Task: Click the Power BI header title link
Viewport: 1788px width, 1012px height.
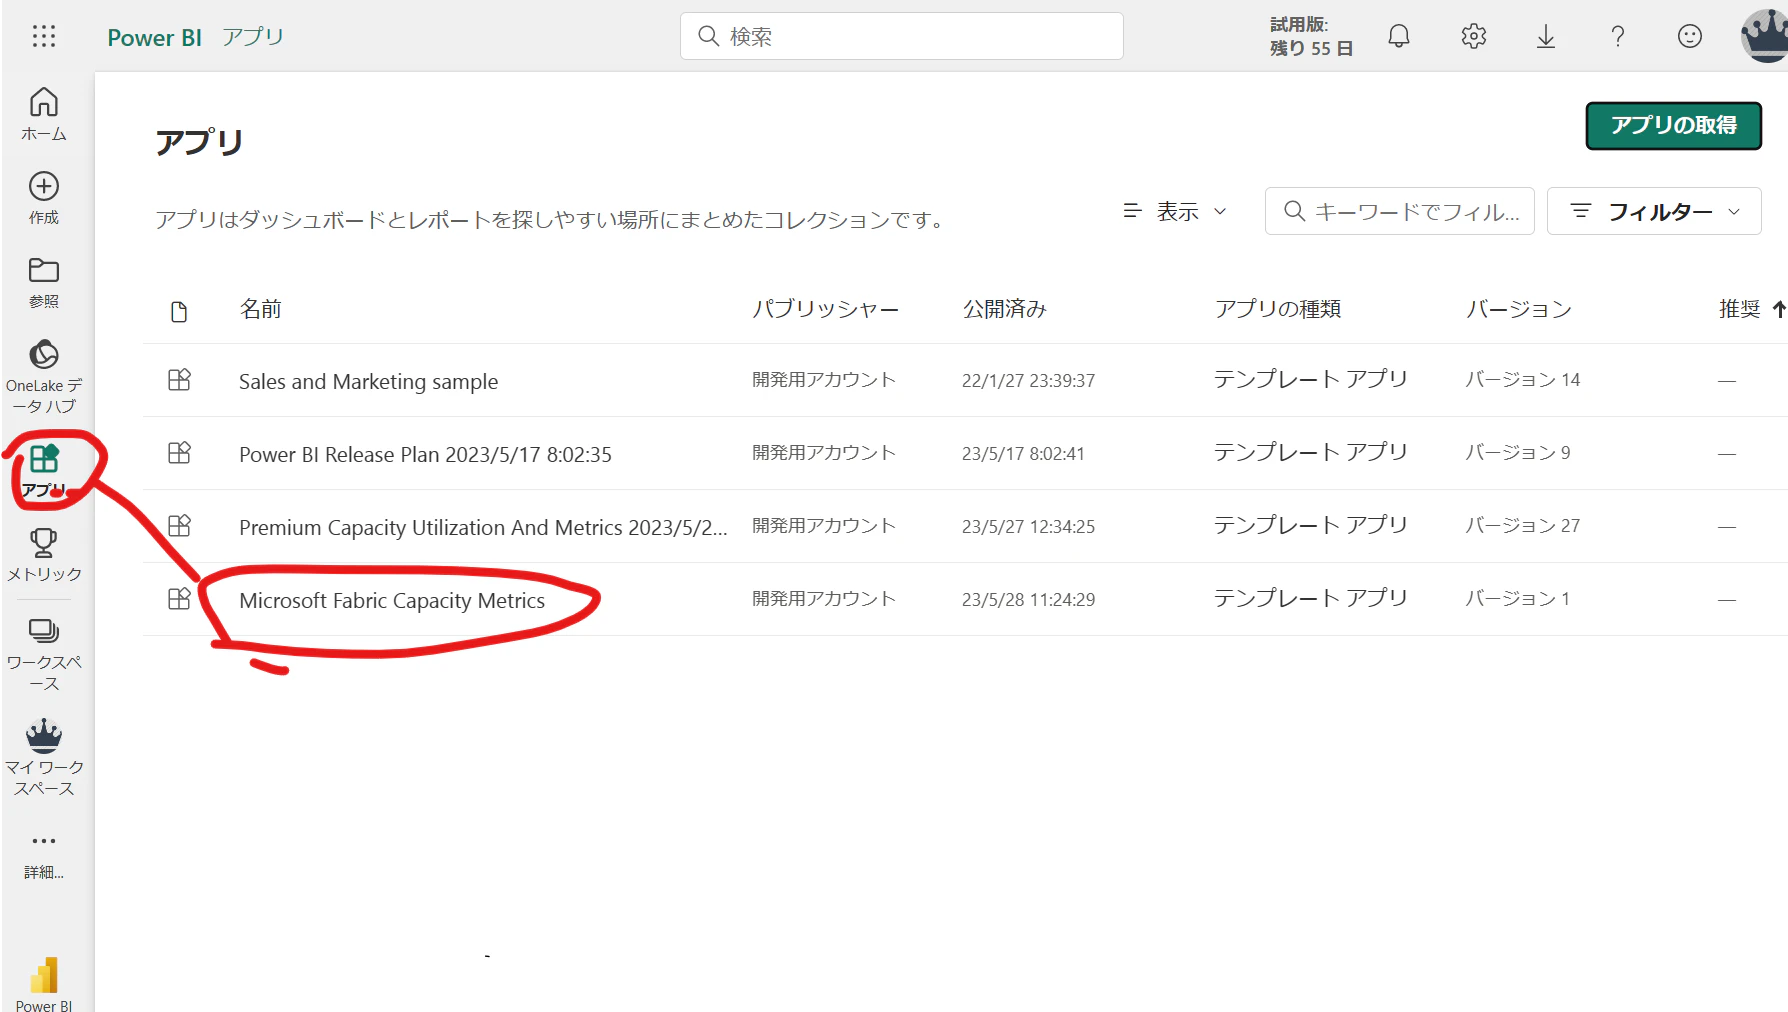Action: [154, 37]
